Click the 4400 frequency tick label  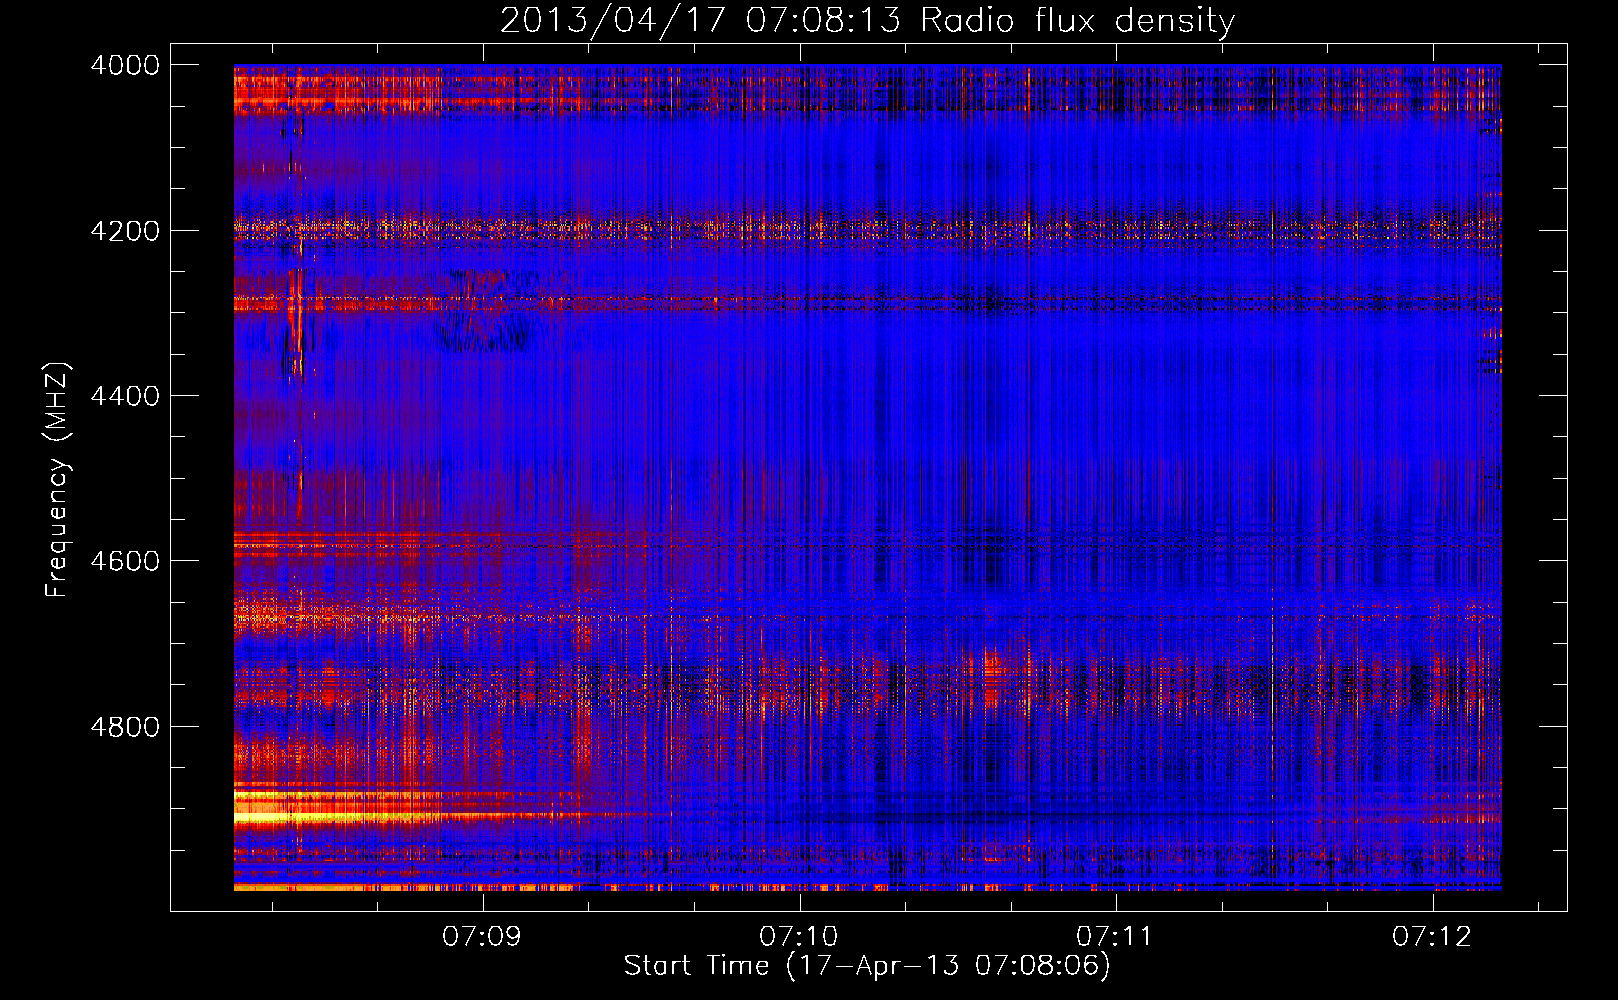click(125, 396)
